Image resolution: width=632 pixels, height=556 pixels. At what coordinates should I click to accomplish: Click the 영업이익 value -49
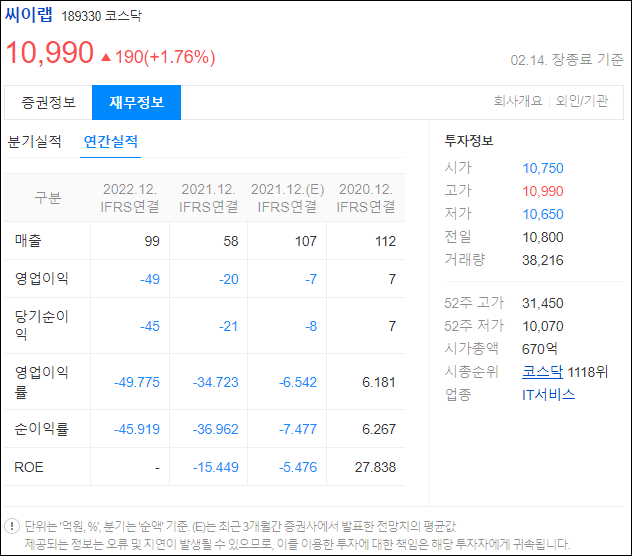point(150,279)
